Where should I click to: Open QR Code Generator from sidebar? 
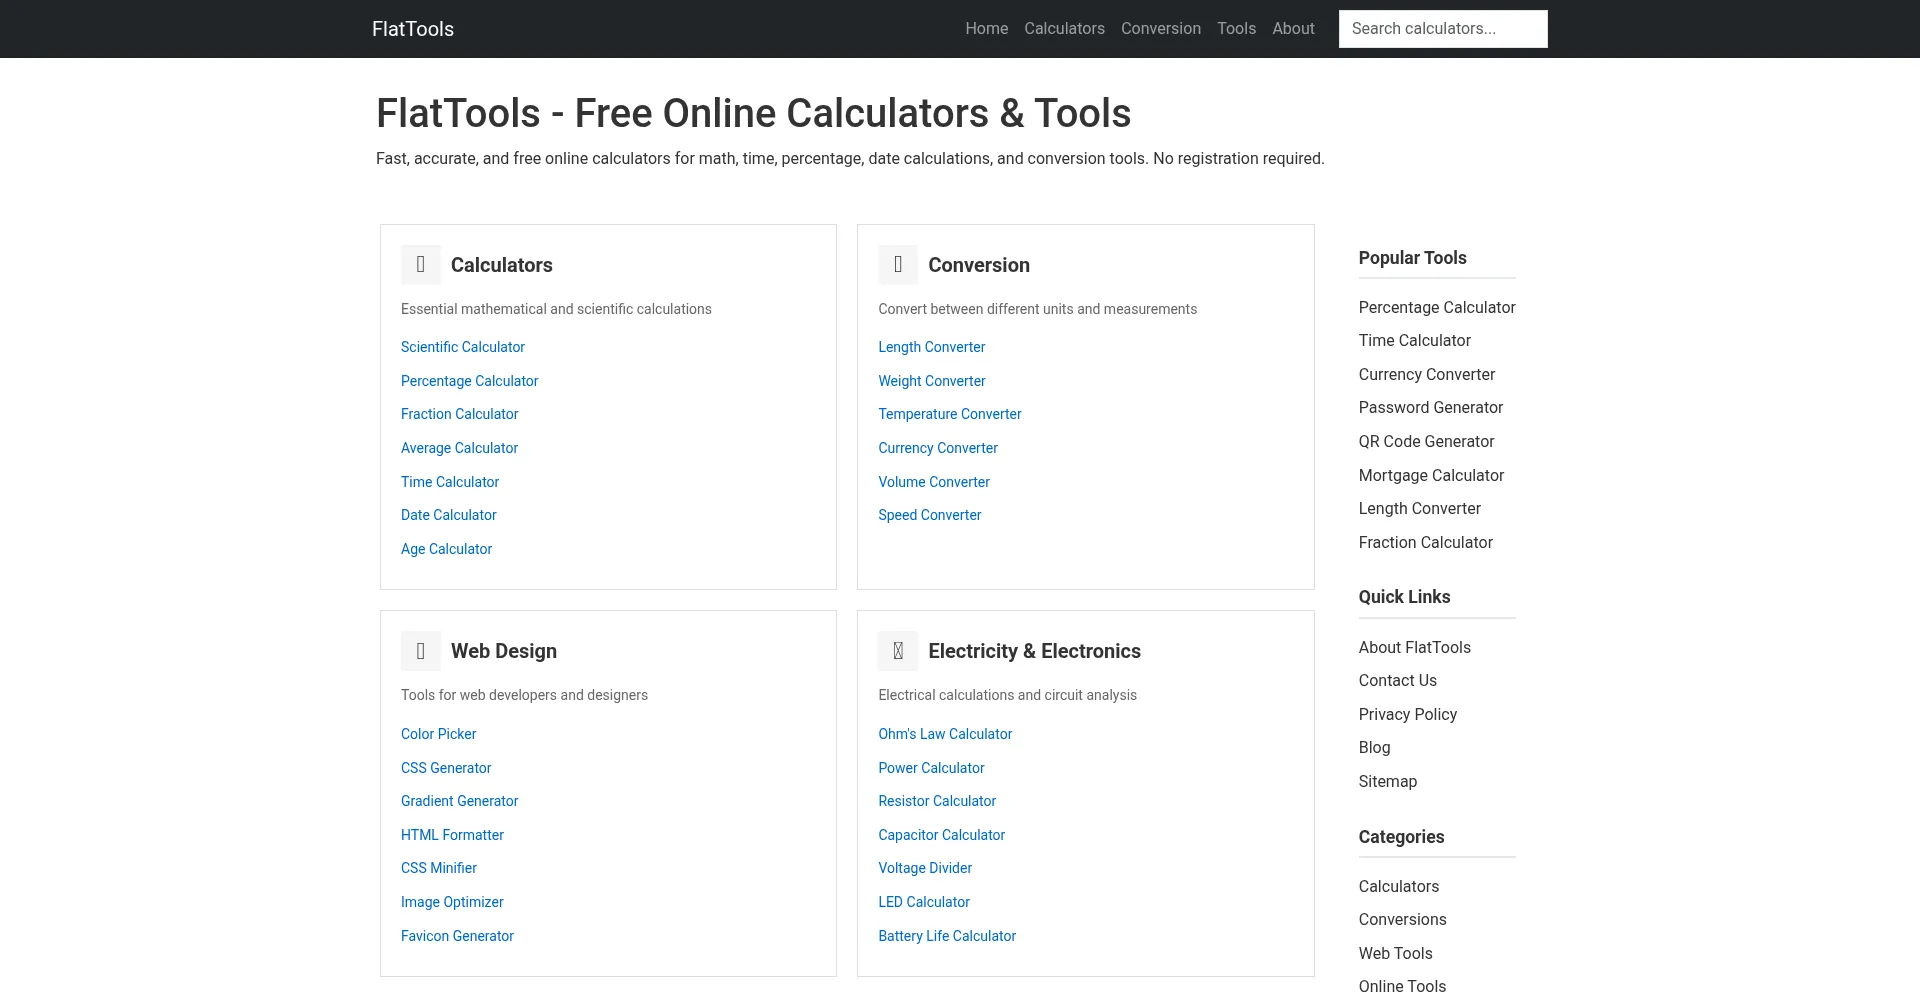click(1426, 441)
